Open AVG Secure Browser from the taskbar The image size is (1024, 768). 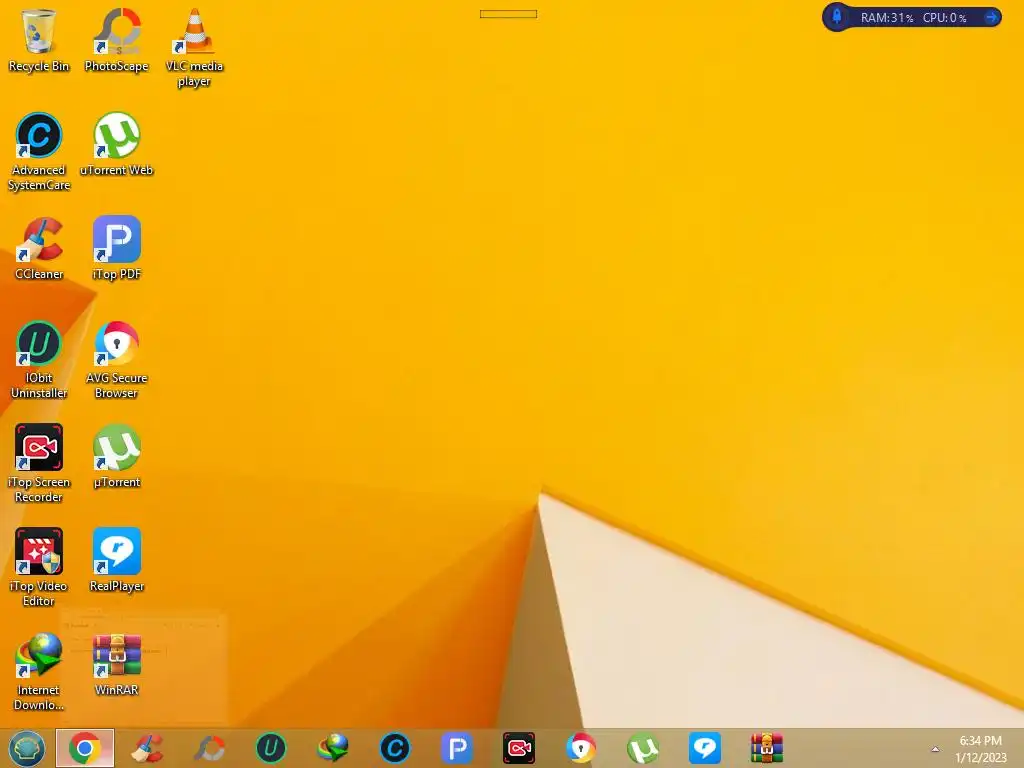pos(581,748)
